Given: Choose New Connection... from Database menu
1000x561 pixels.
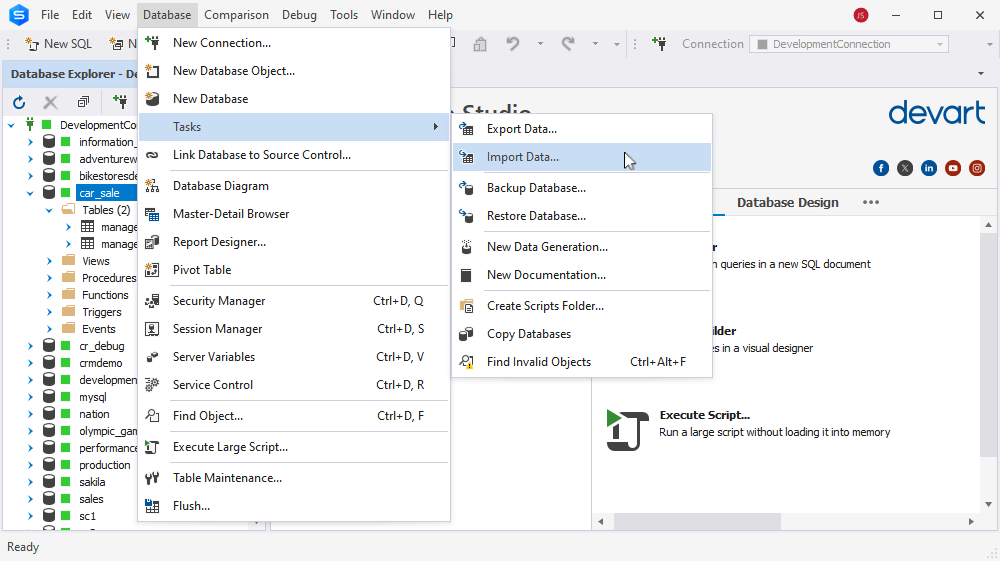Looking at the screenshot, I should pyautogui.click(x=294, y=43).
